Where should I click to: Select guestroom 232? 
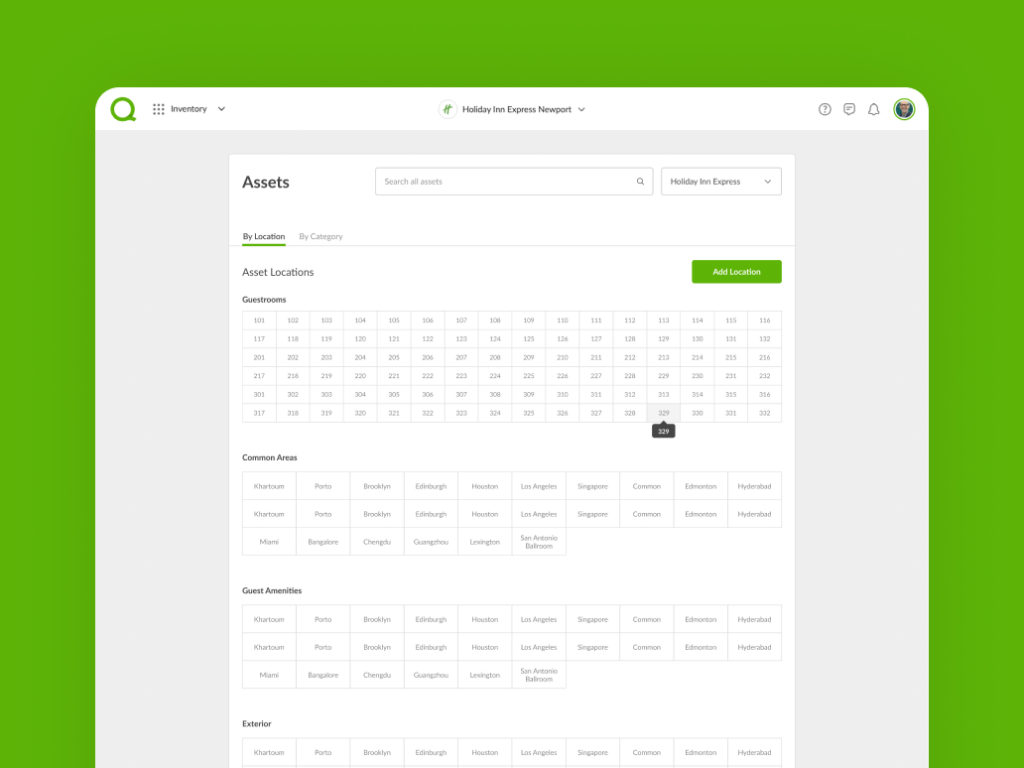(765, 376)
